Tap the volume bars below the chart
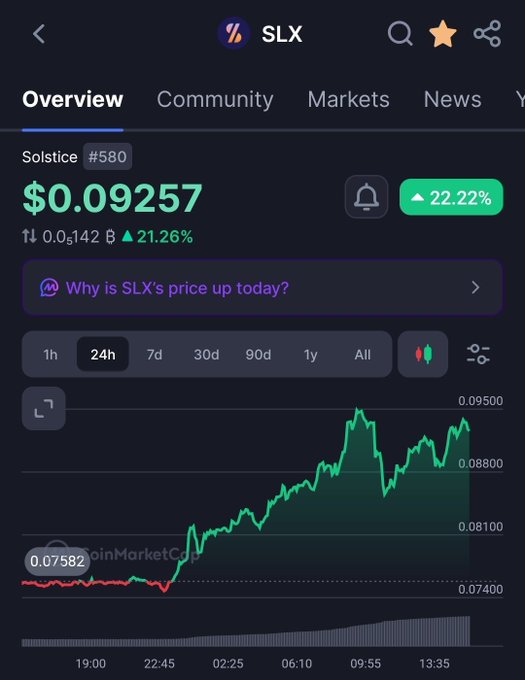The image size is (525, 680). pyautogui.click(x=246, y=631)
